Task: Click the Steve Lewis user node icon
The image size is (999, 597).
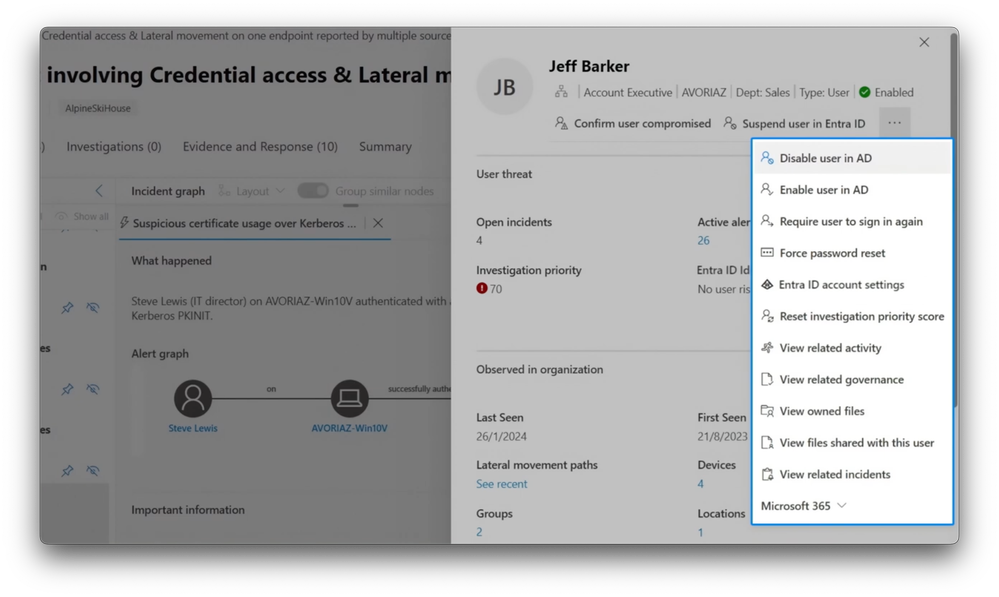Action: 192,398
